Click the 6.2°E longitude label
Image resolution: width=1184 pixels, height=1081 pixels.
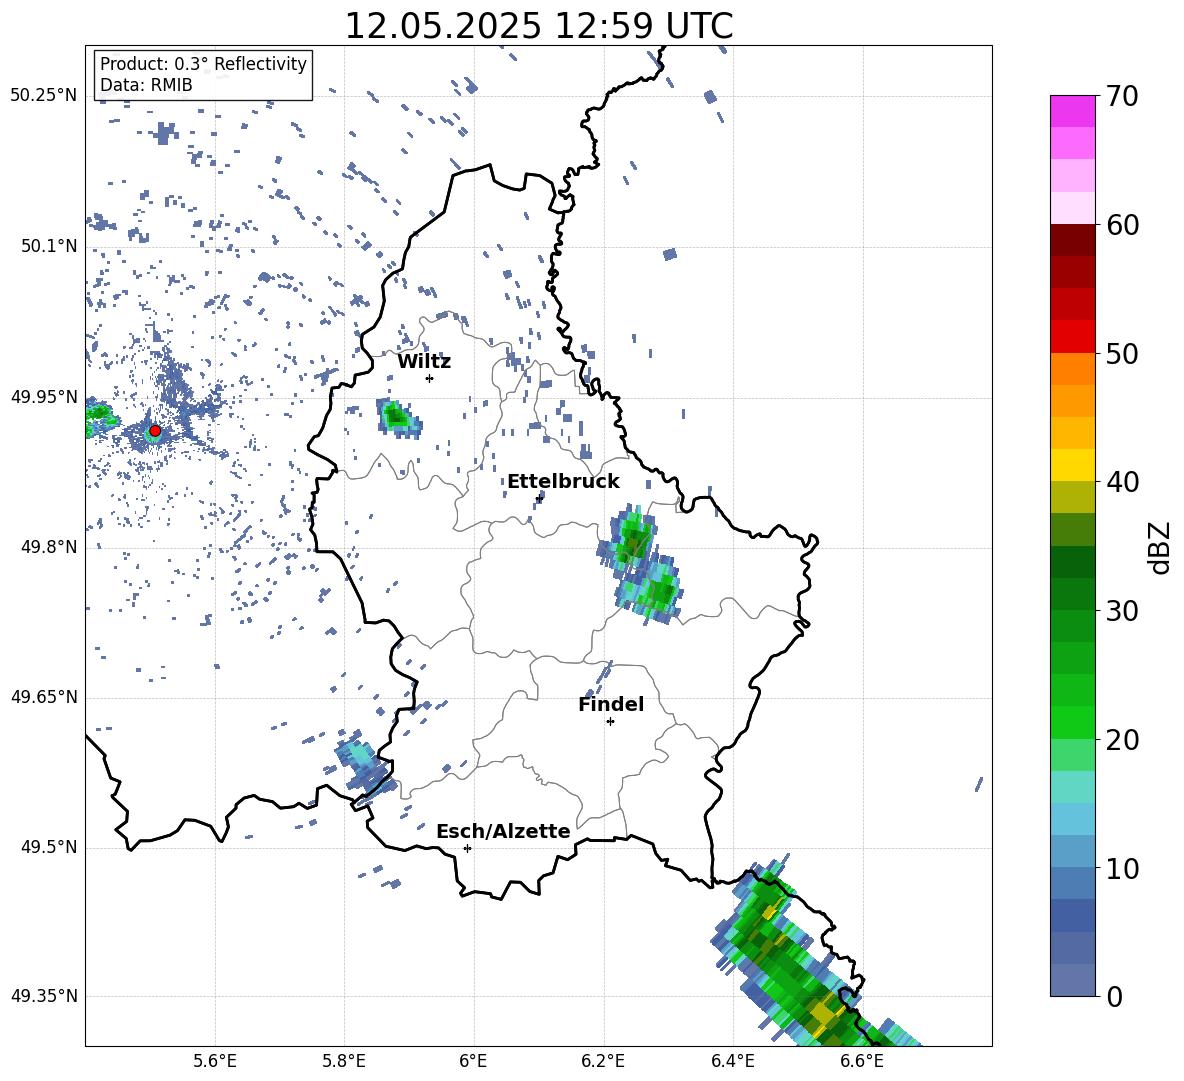[603, 1061]
